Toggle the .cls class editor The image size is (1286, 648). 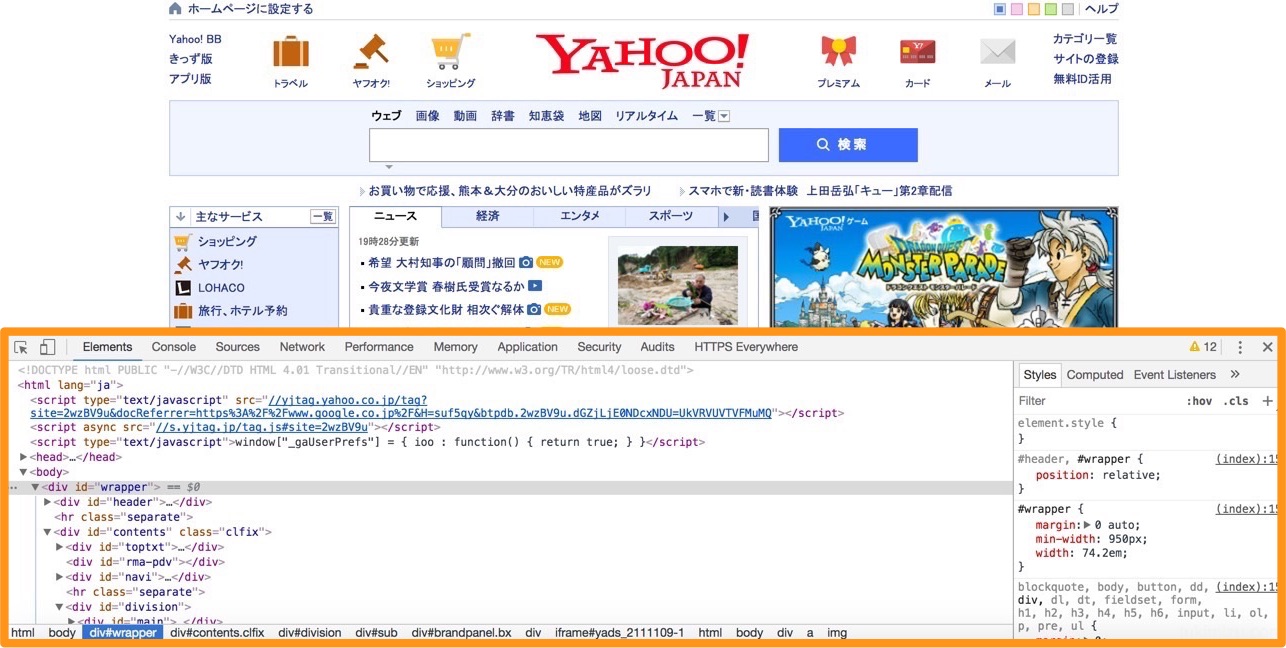(x=1236, y=401)
